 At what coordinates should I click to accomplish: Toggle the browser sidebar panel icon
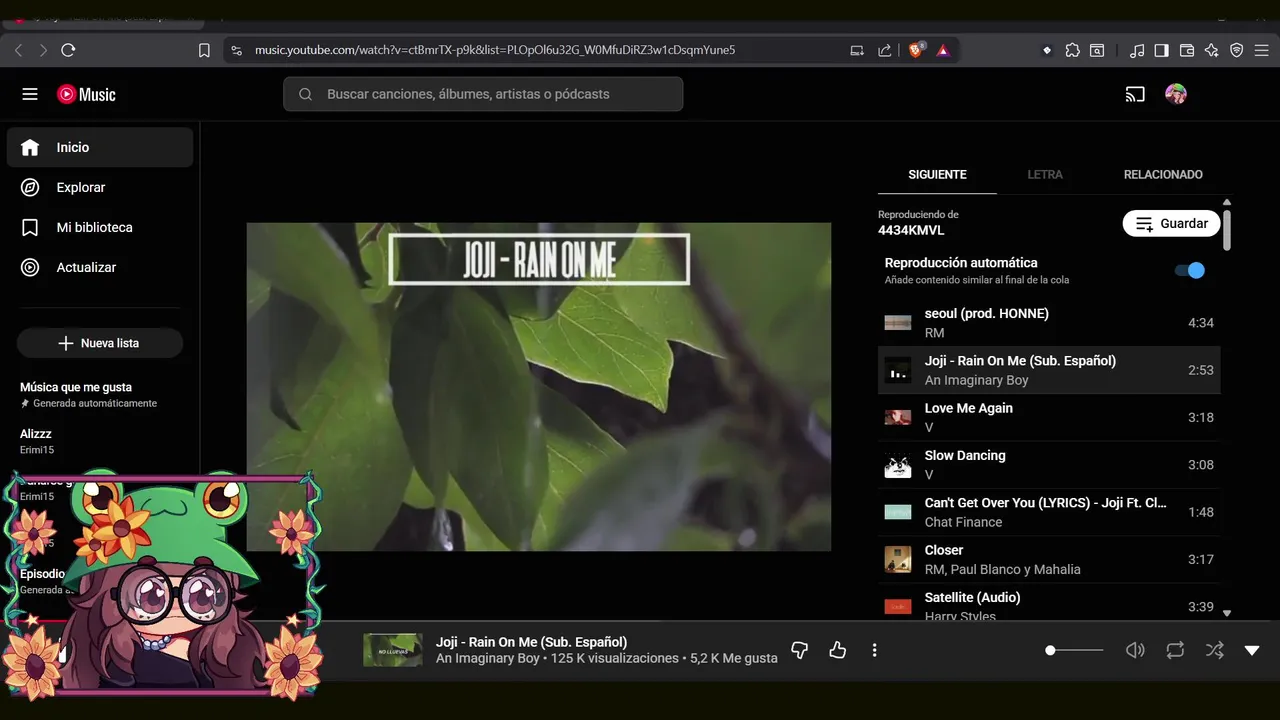pyautogui.click(x=1161, y=50)
